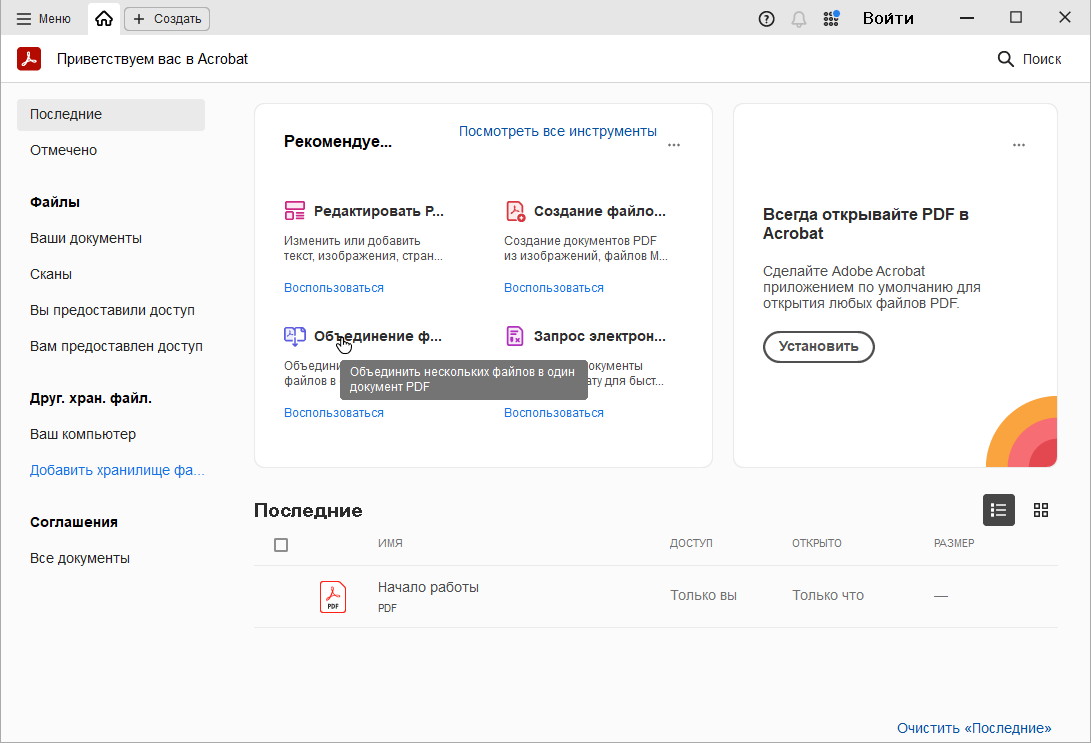Go to the Home tab icon
This screenshot has width=1091, height=743.
pyautogui.click(x=104, y=19)
